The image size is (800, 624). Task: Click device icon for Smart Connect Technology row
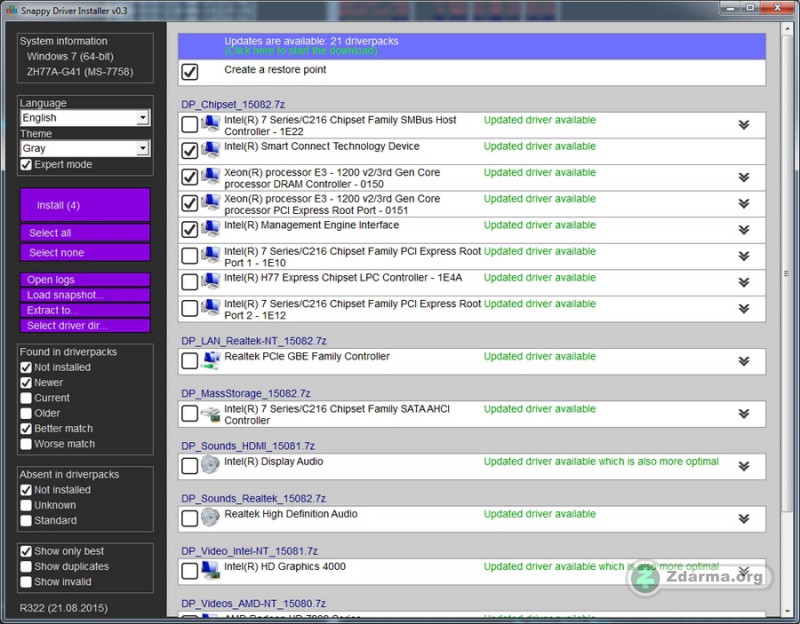(210, 150)
